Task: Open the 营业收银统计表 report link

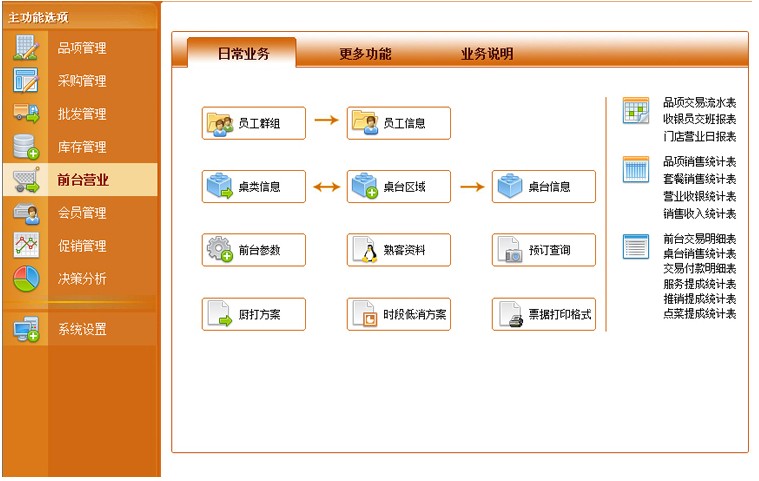Action: pyautogui.click(x=699, y=196)
